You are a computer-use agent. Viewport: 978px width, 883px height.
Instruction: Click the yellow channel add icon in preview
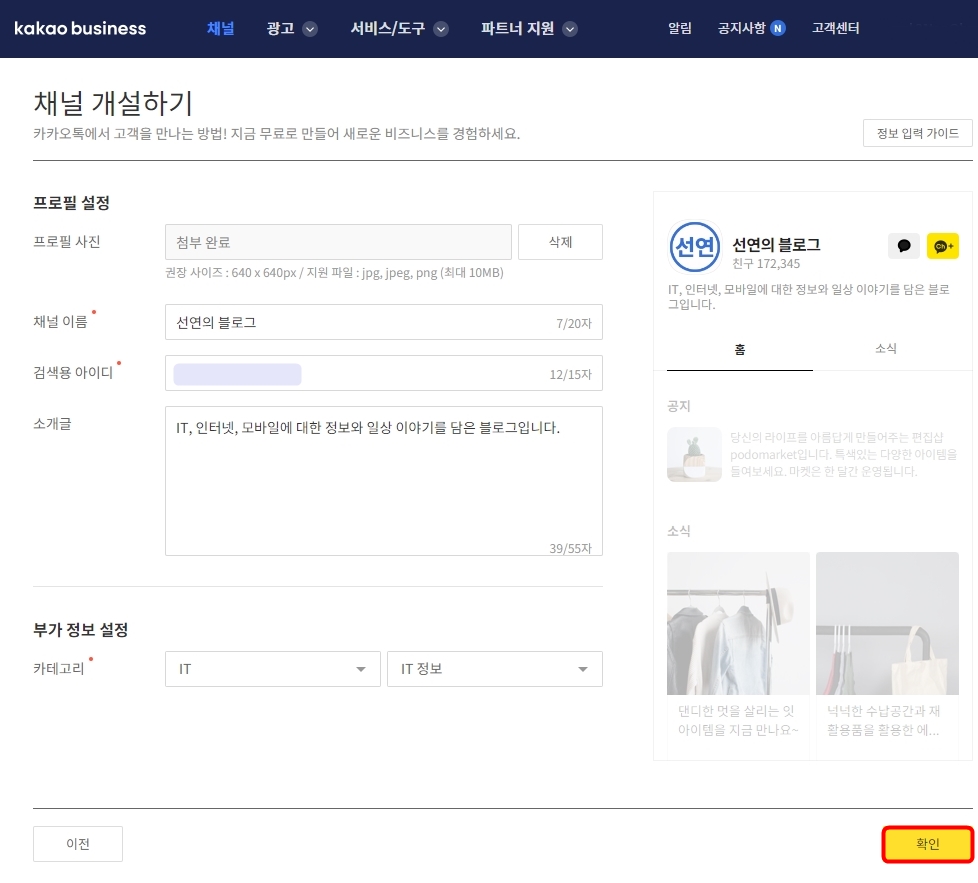(x=942, y=246)
